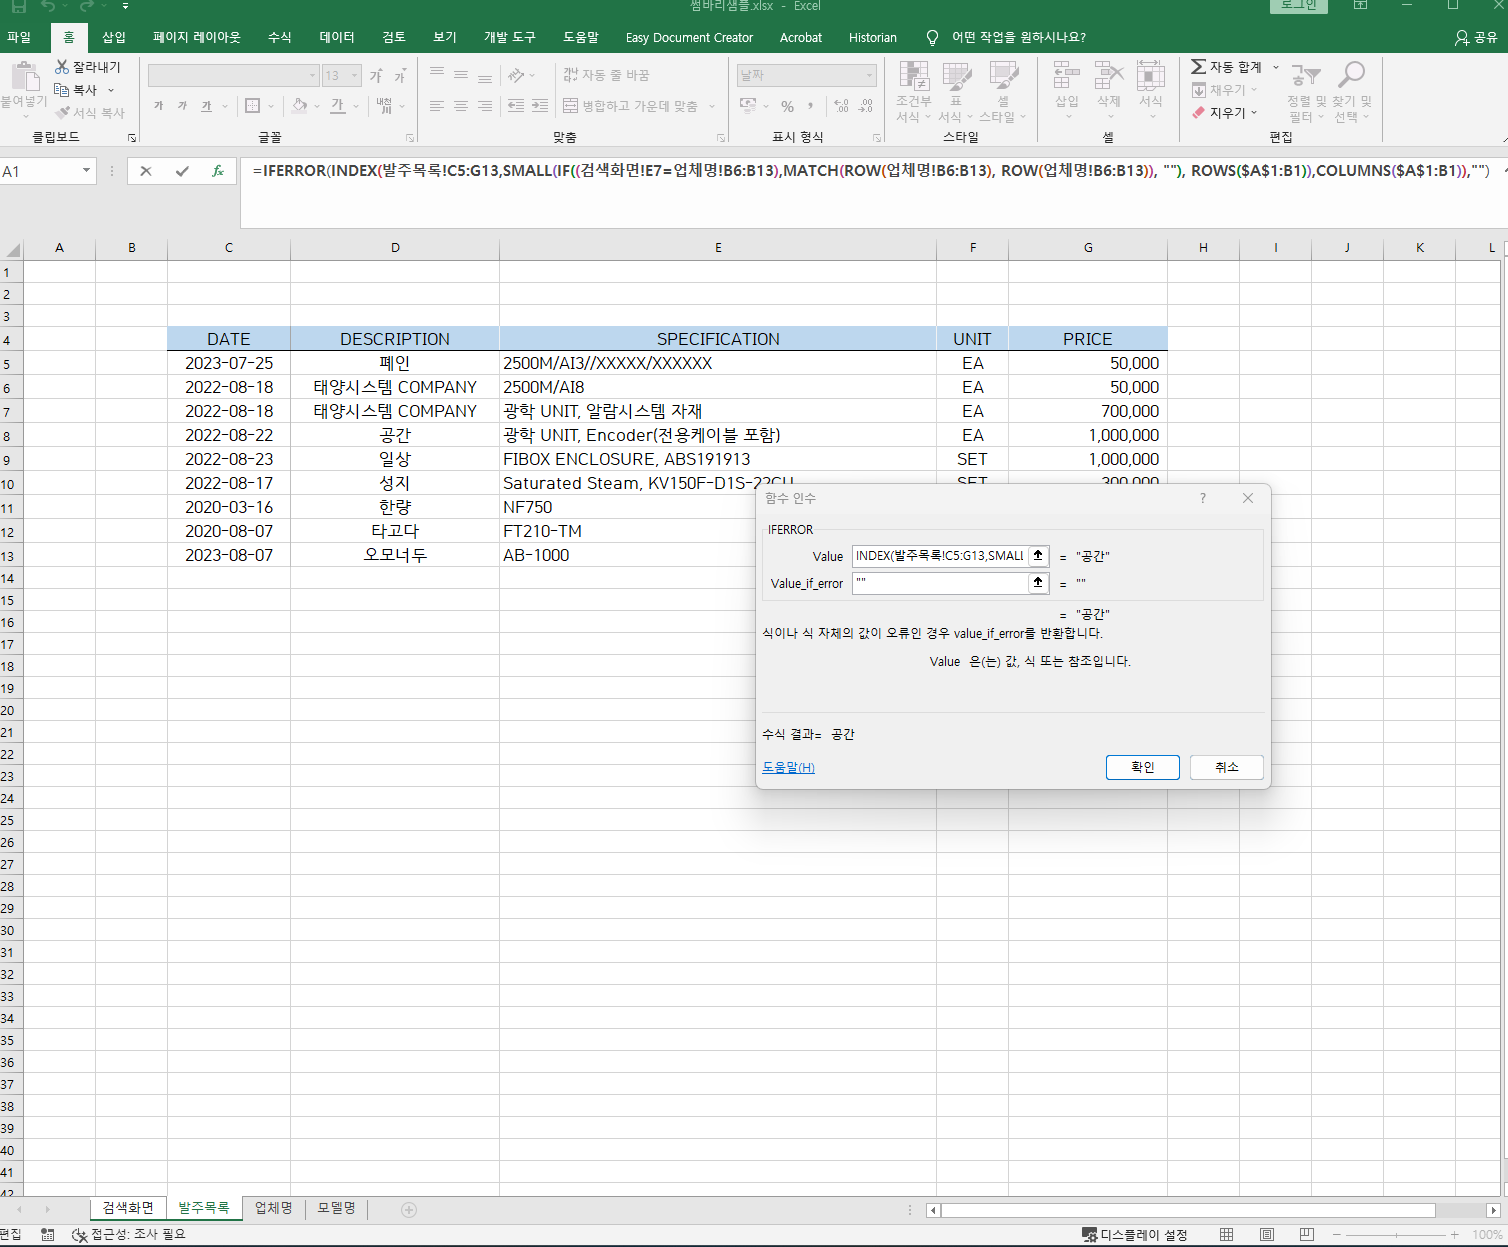Click the increase decimal icon
The width and height of the screenshot is (1508, 1247).
[841, 106]
